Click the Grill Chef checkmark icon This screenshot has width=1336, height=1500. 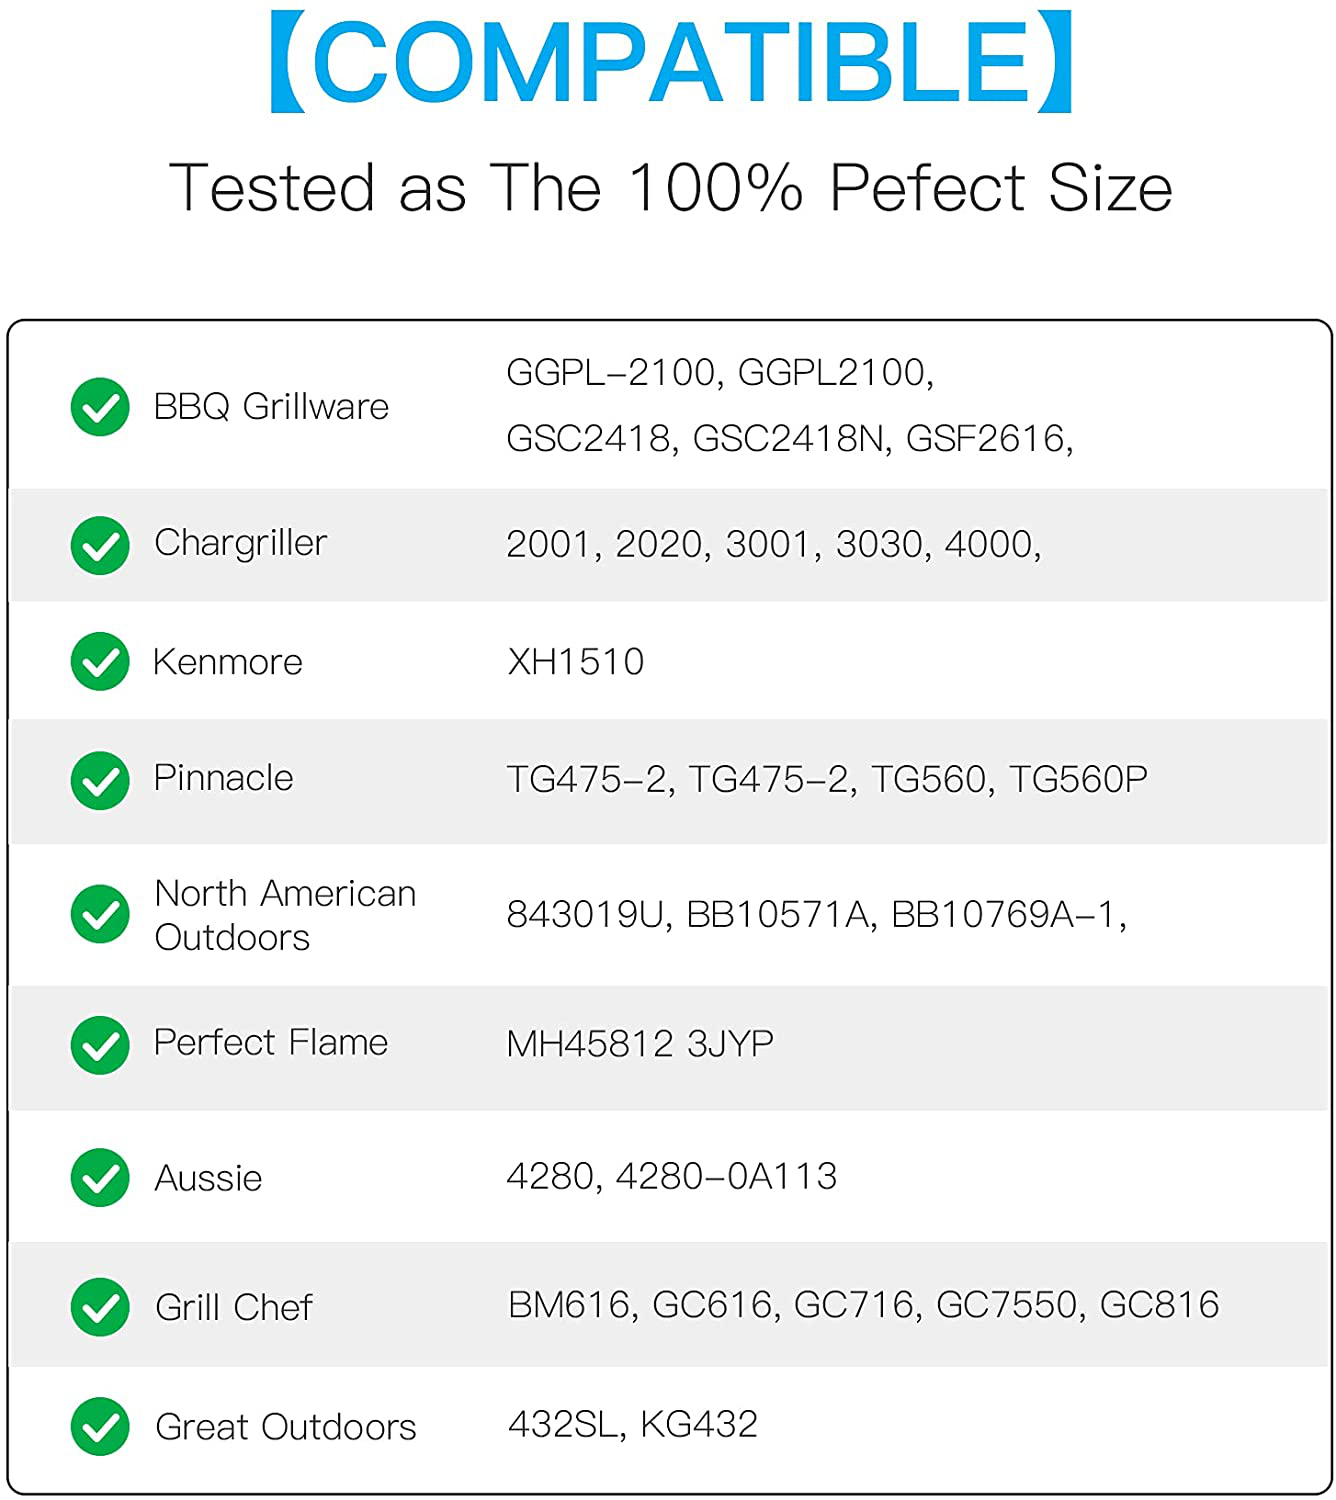point(100,1307)
